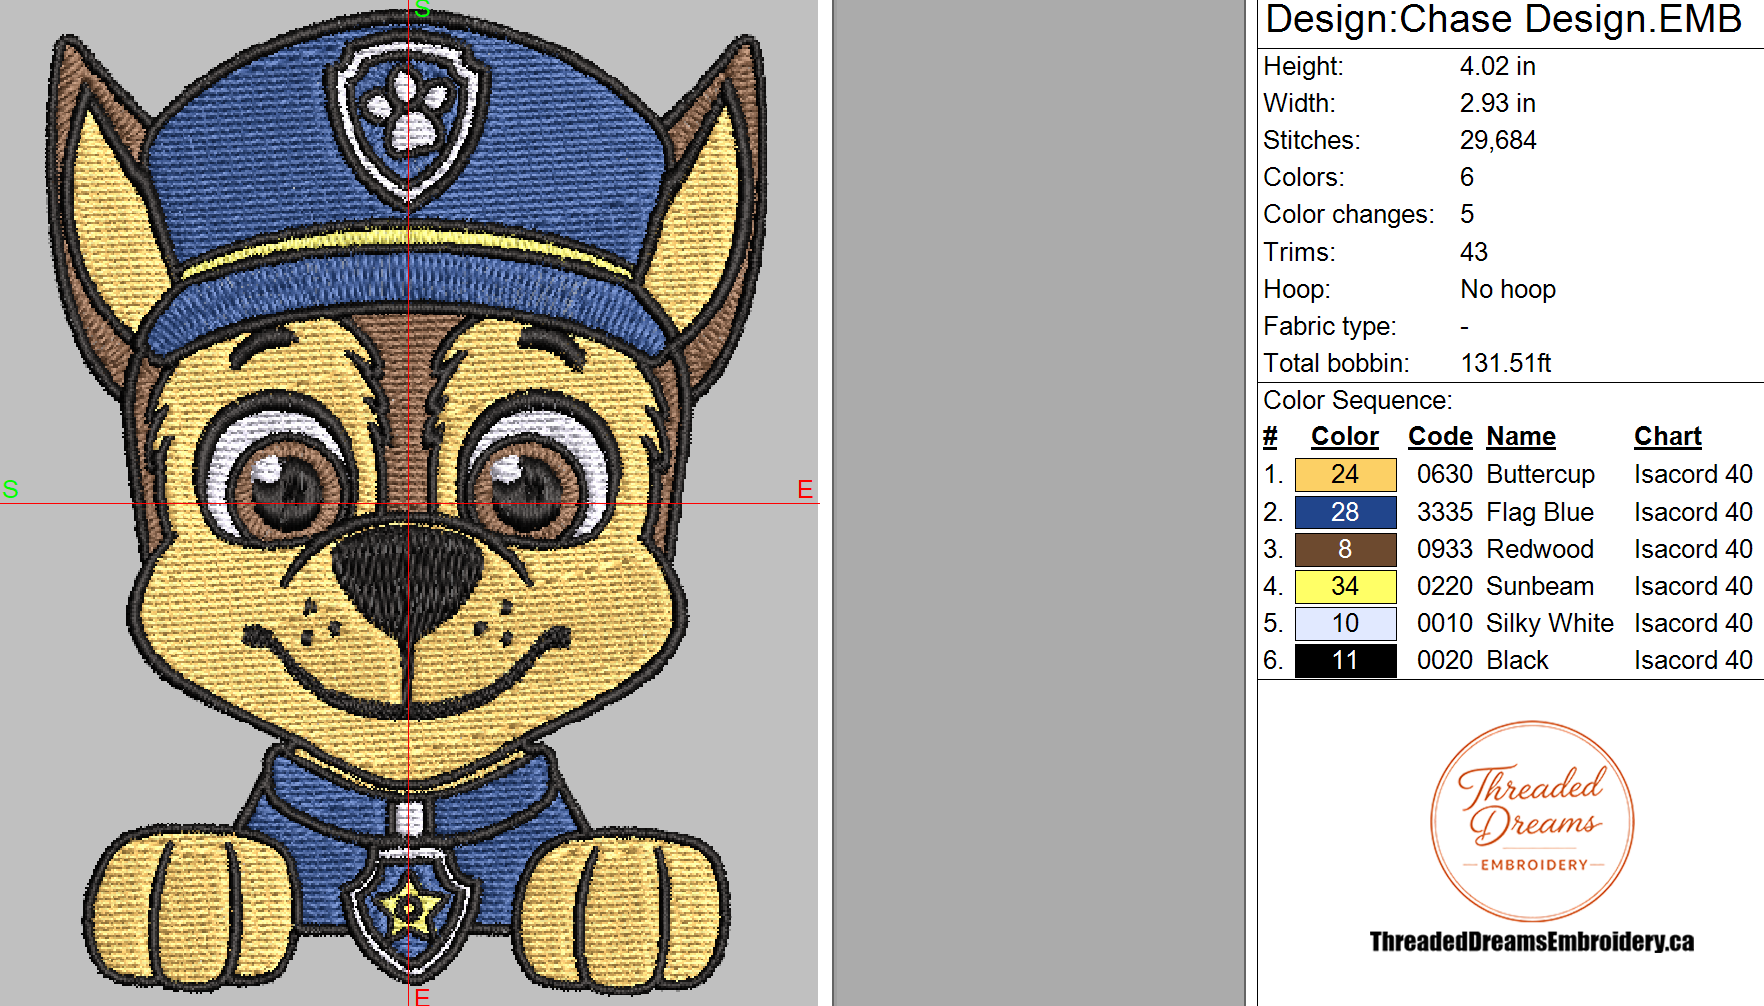The height and width of the screenshot is (1006, 1764).
Task: Click the Flag Blue thread name
Action: coord(1540,512)
